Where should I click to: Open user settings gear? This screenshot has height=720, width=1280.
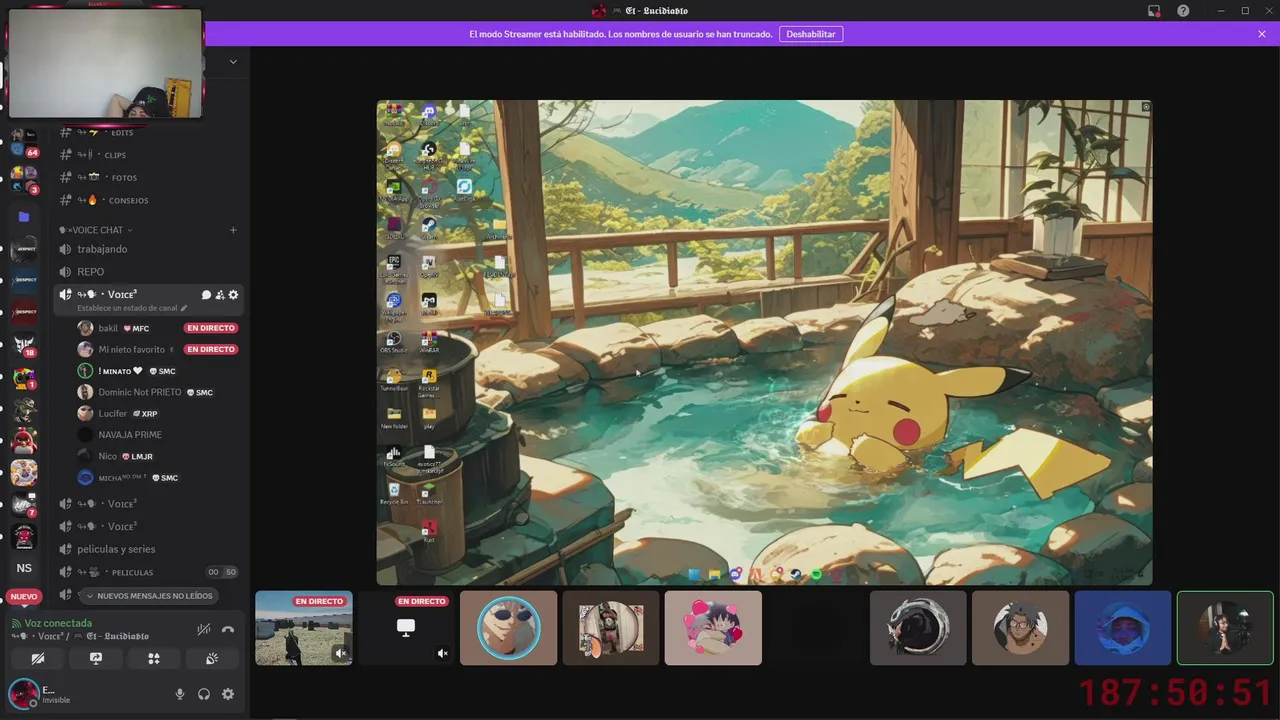tap(228, 694)
